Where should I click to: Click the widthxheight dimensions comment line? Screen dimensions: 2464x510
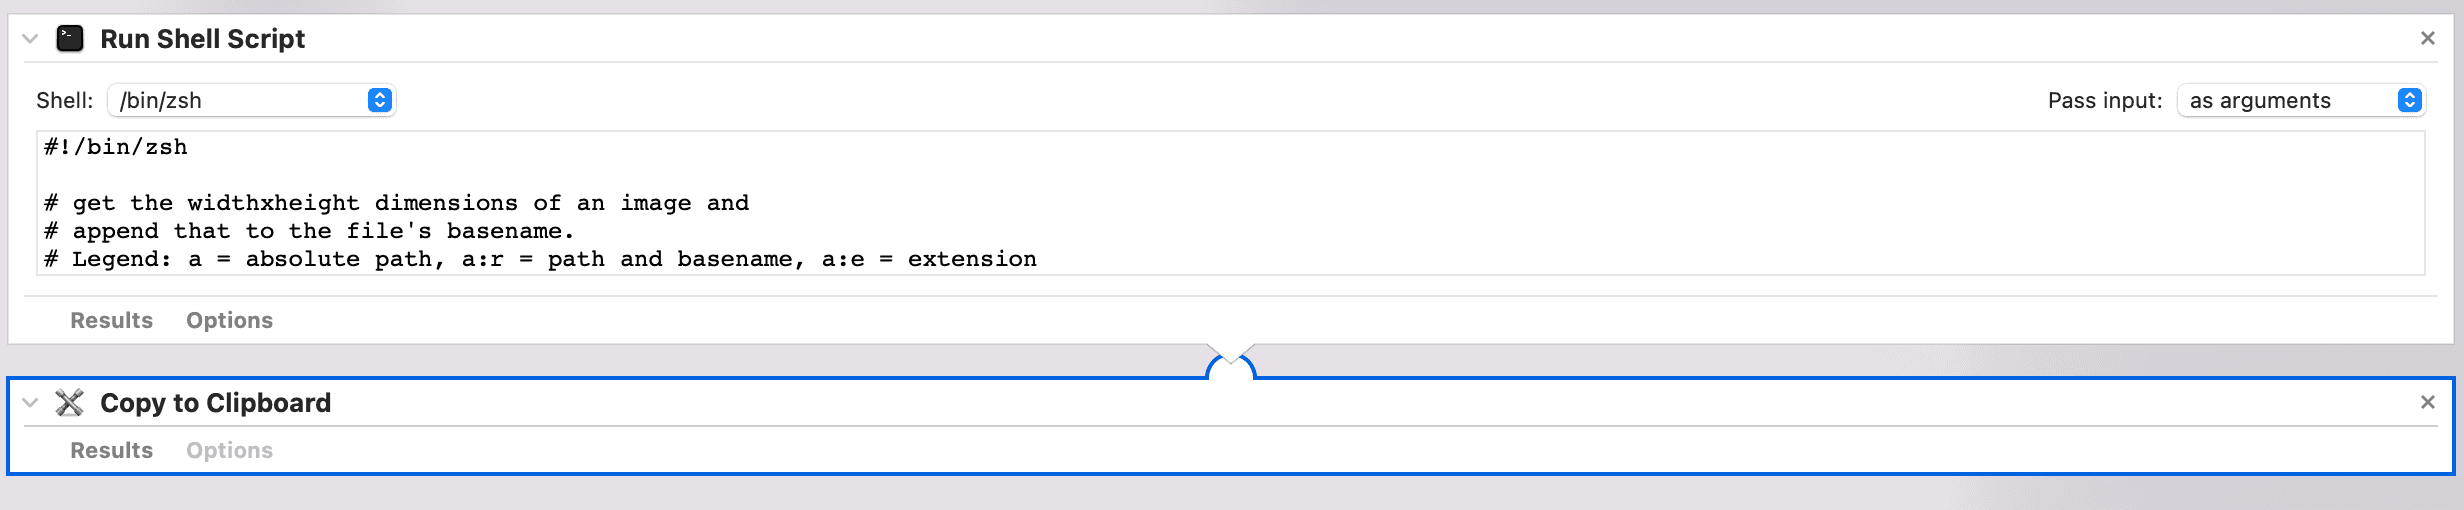396,203
